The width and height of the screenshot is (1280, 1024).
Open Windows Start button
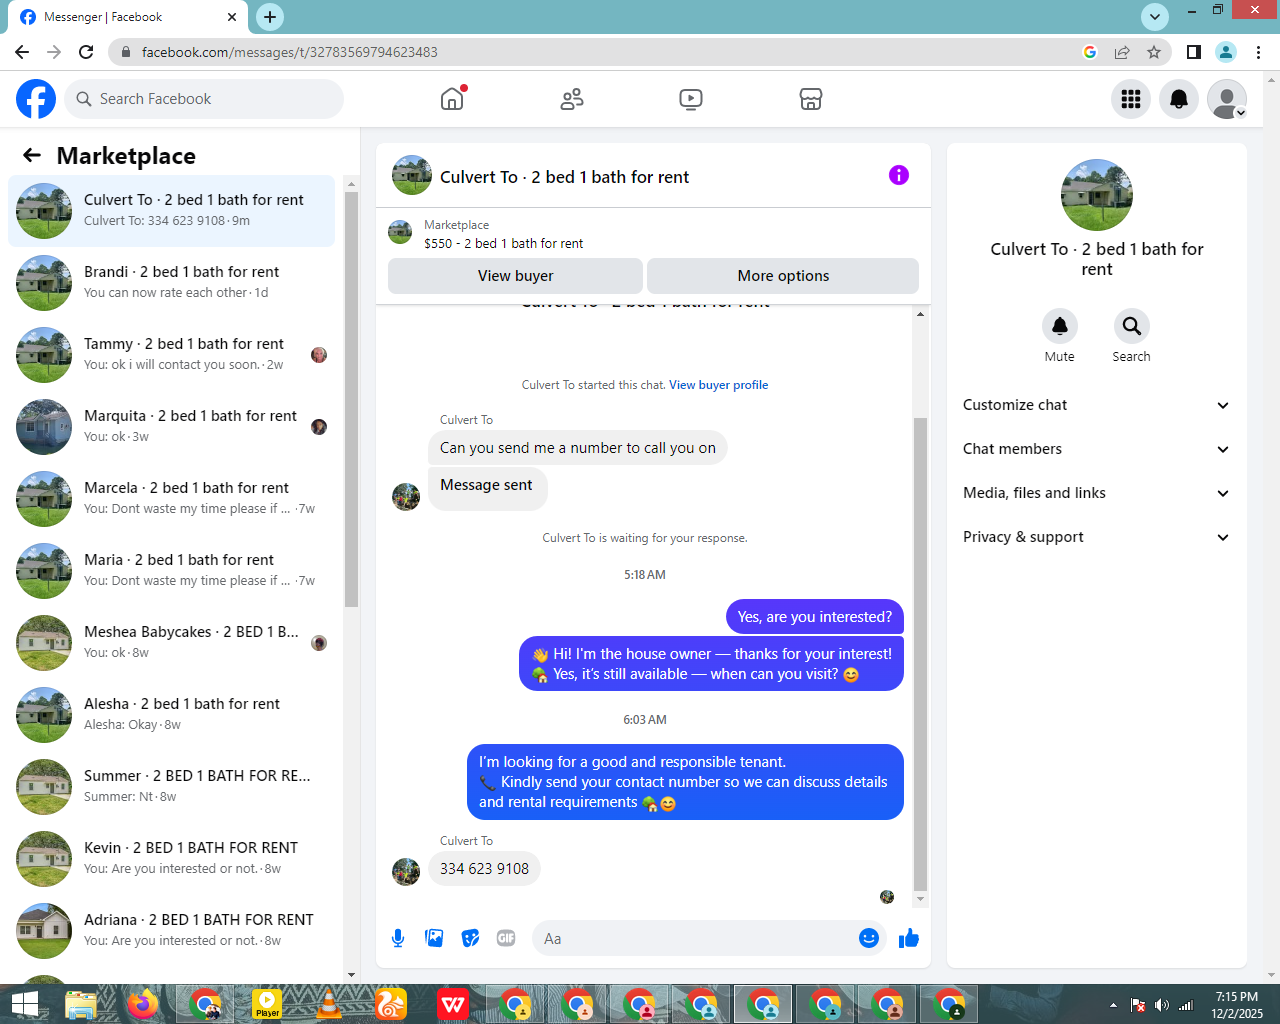point(25,1004)
